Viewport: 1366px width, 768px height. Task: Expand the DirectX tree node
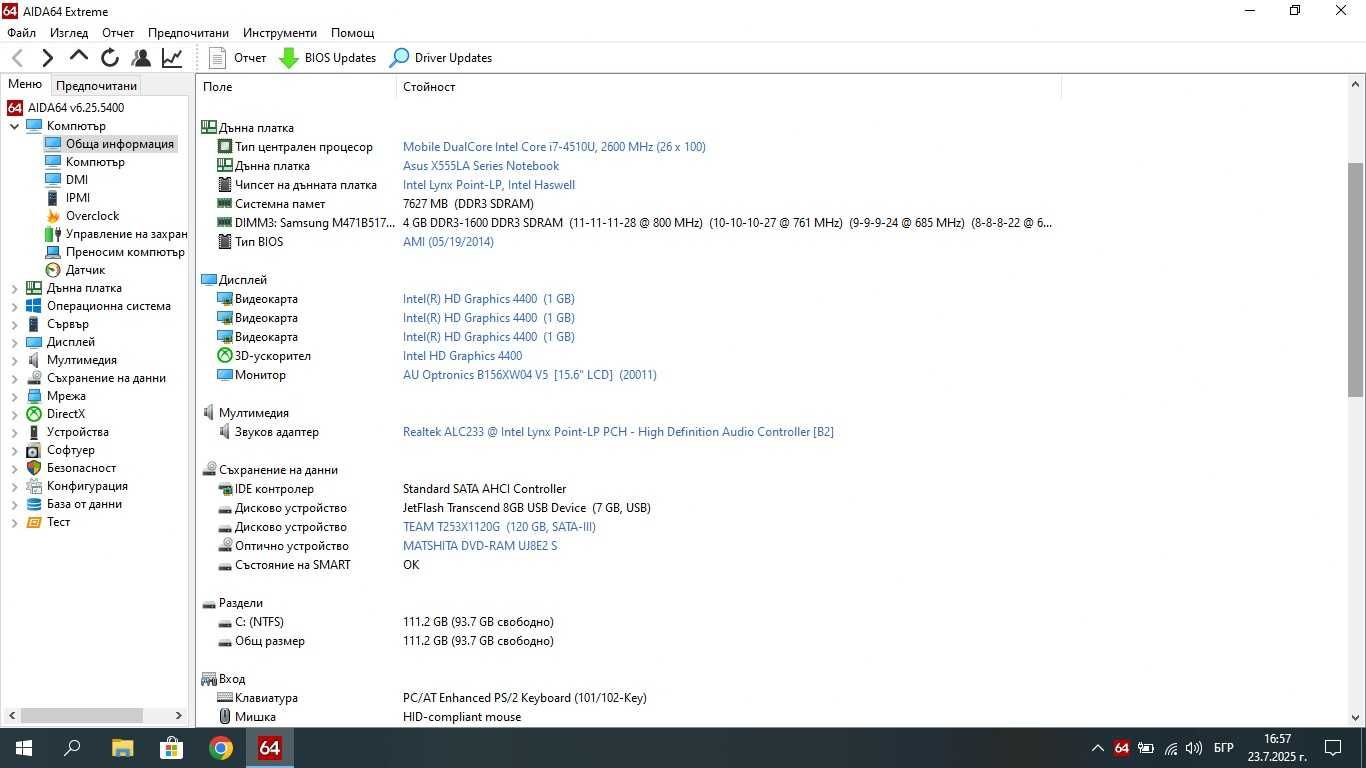point(15,414)
